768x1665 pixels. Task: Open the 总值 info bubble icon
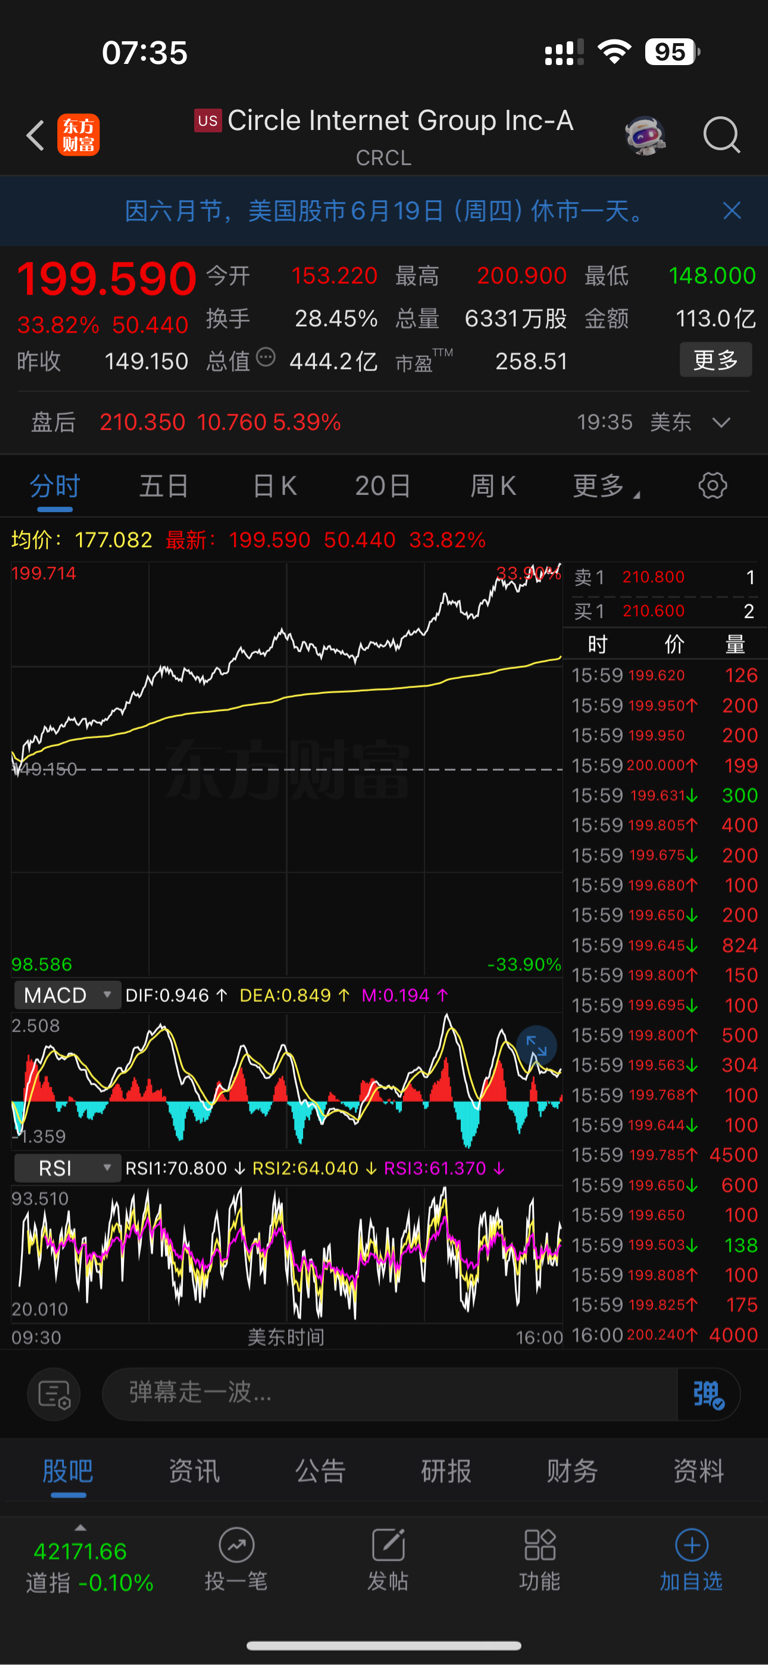point(266,357)
